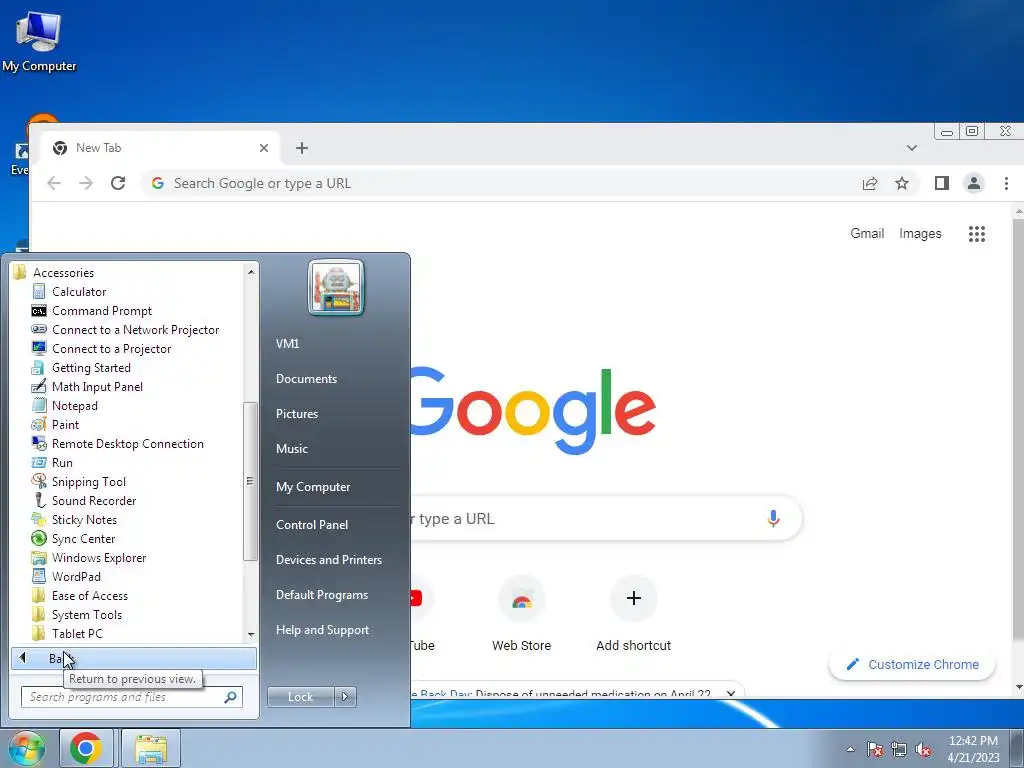The width and height of the screenshot is (1024, 768).
Task: Open the Images link
Action: coord(920,234)
